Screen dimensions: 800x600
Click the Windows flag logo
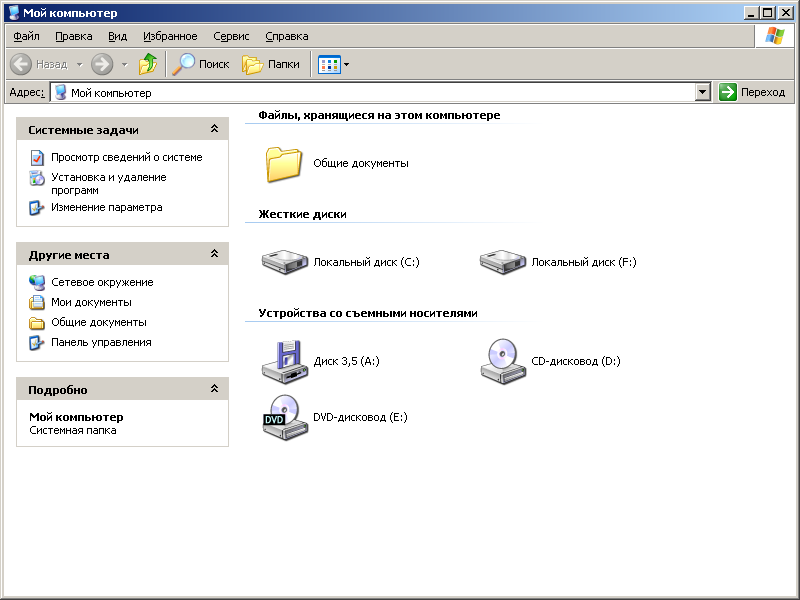click(774, 36)
